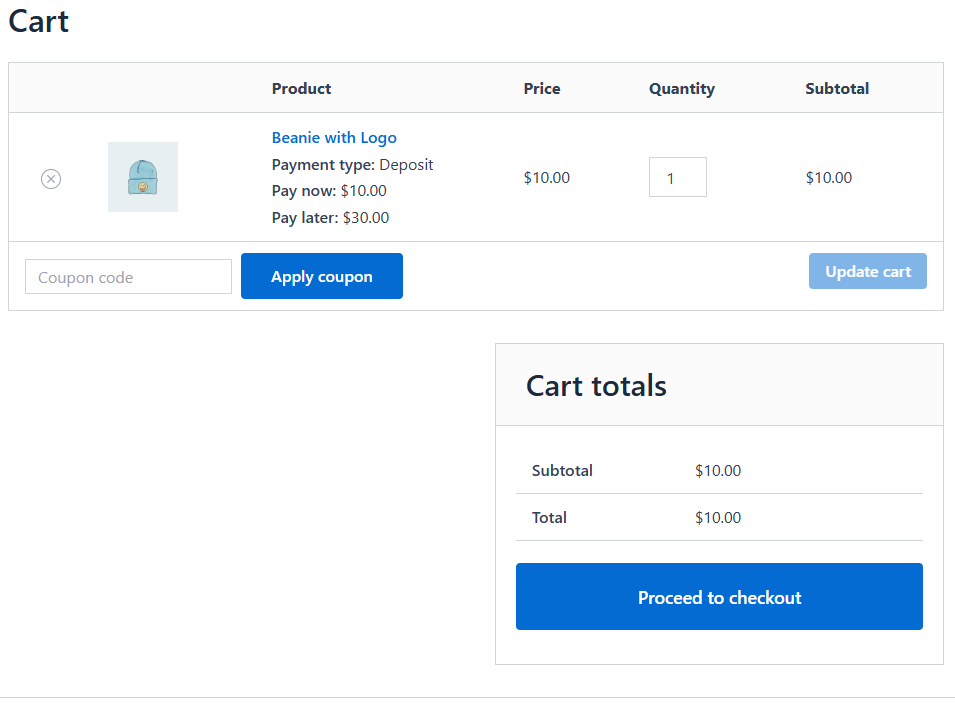
Task: Click Proceed to checkout
Action: (719, 596)
